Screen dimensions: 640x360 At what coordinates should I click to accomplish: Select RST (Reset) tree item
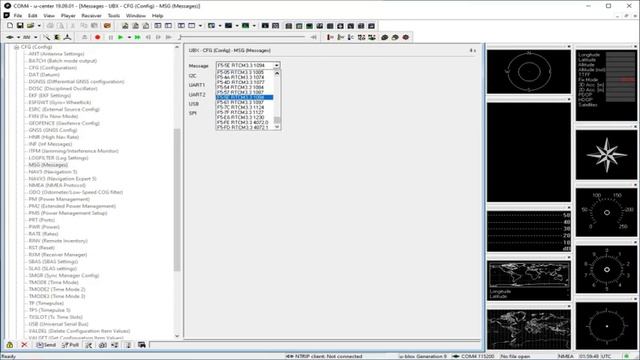[x=41, y=248]
